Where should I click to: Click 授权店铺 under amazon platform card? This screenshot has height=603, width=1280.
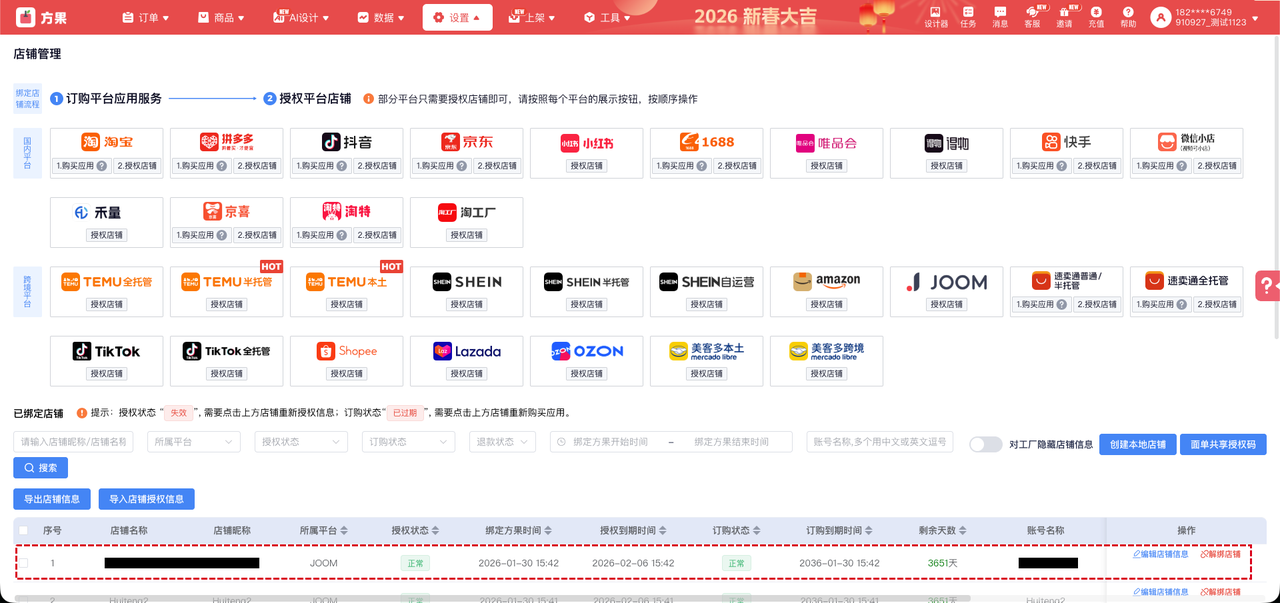pos(827,304)
